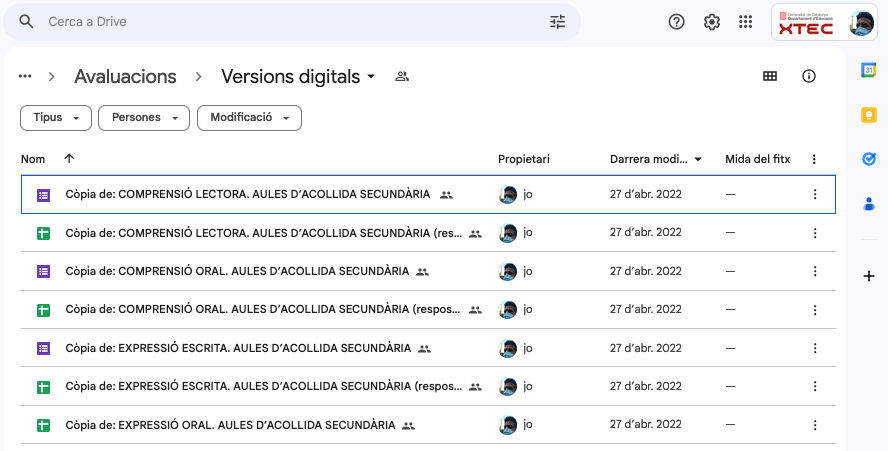Image resolution: width=888 pixels, height=451 pixels.
Task: Open more actions for COMPRENSIÓ ORAL form
Action: (x=814, y=272)
